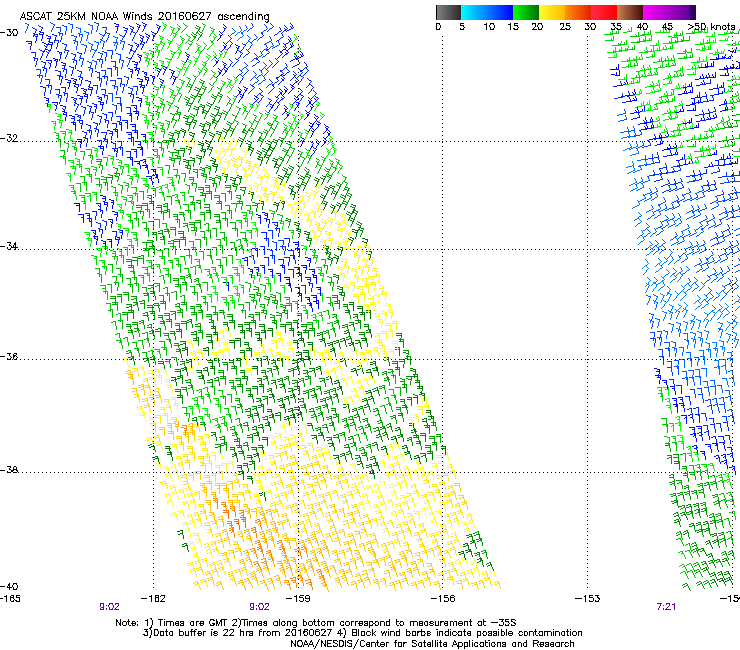Click the >50 knots legend label
Viewport: 740px width, 650px height.
(x=711, y=27)
